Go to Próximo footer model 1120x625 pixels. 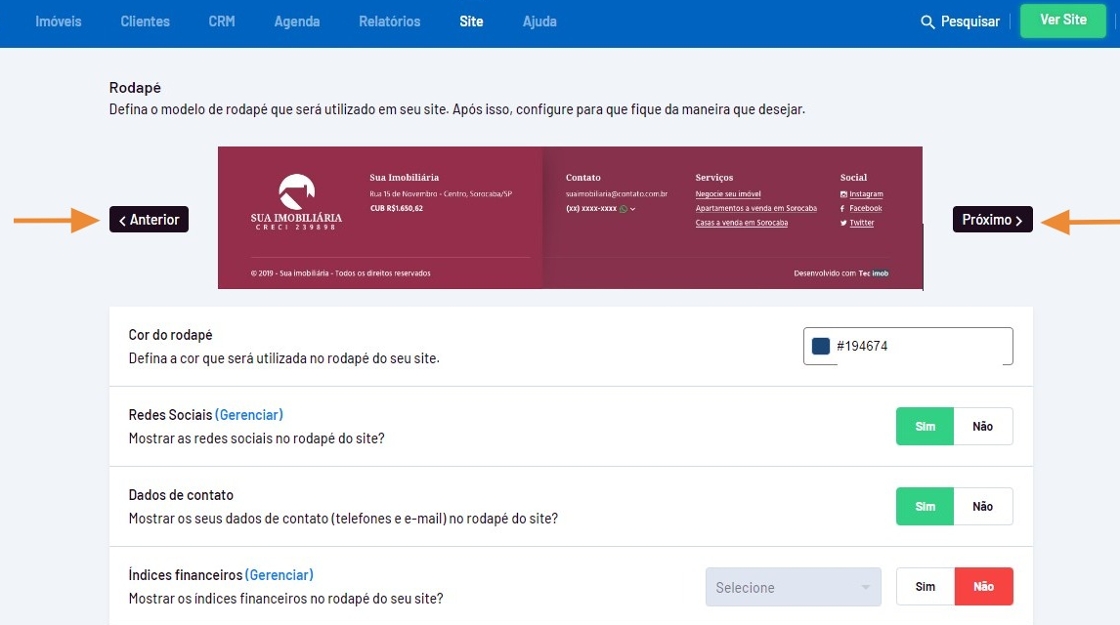(992, 220)
